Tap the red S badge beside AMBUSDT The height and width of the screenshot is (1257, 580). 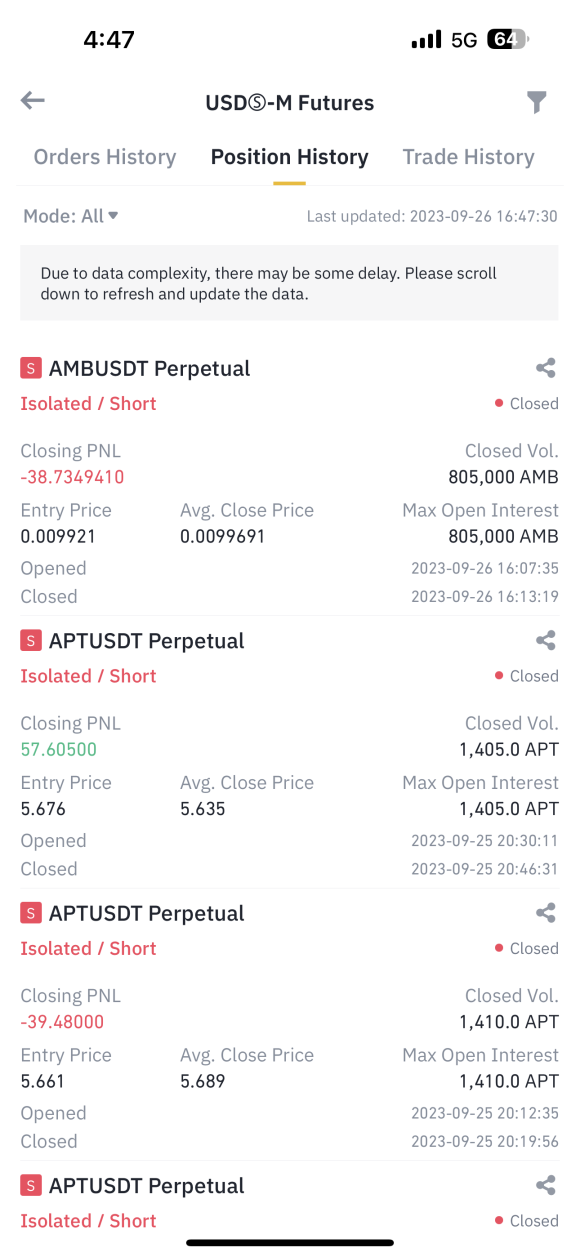31,368
